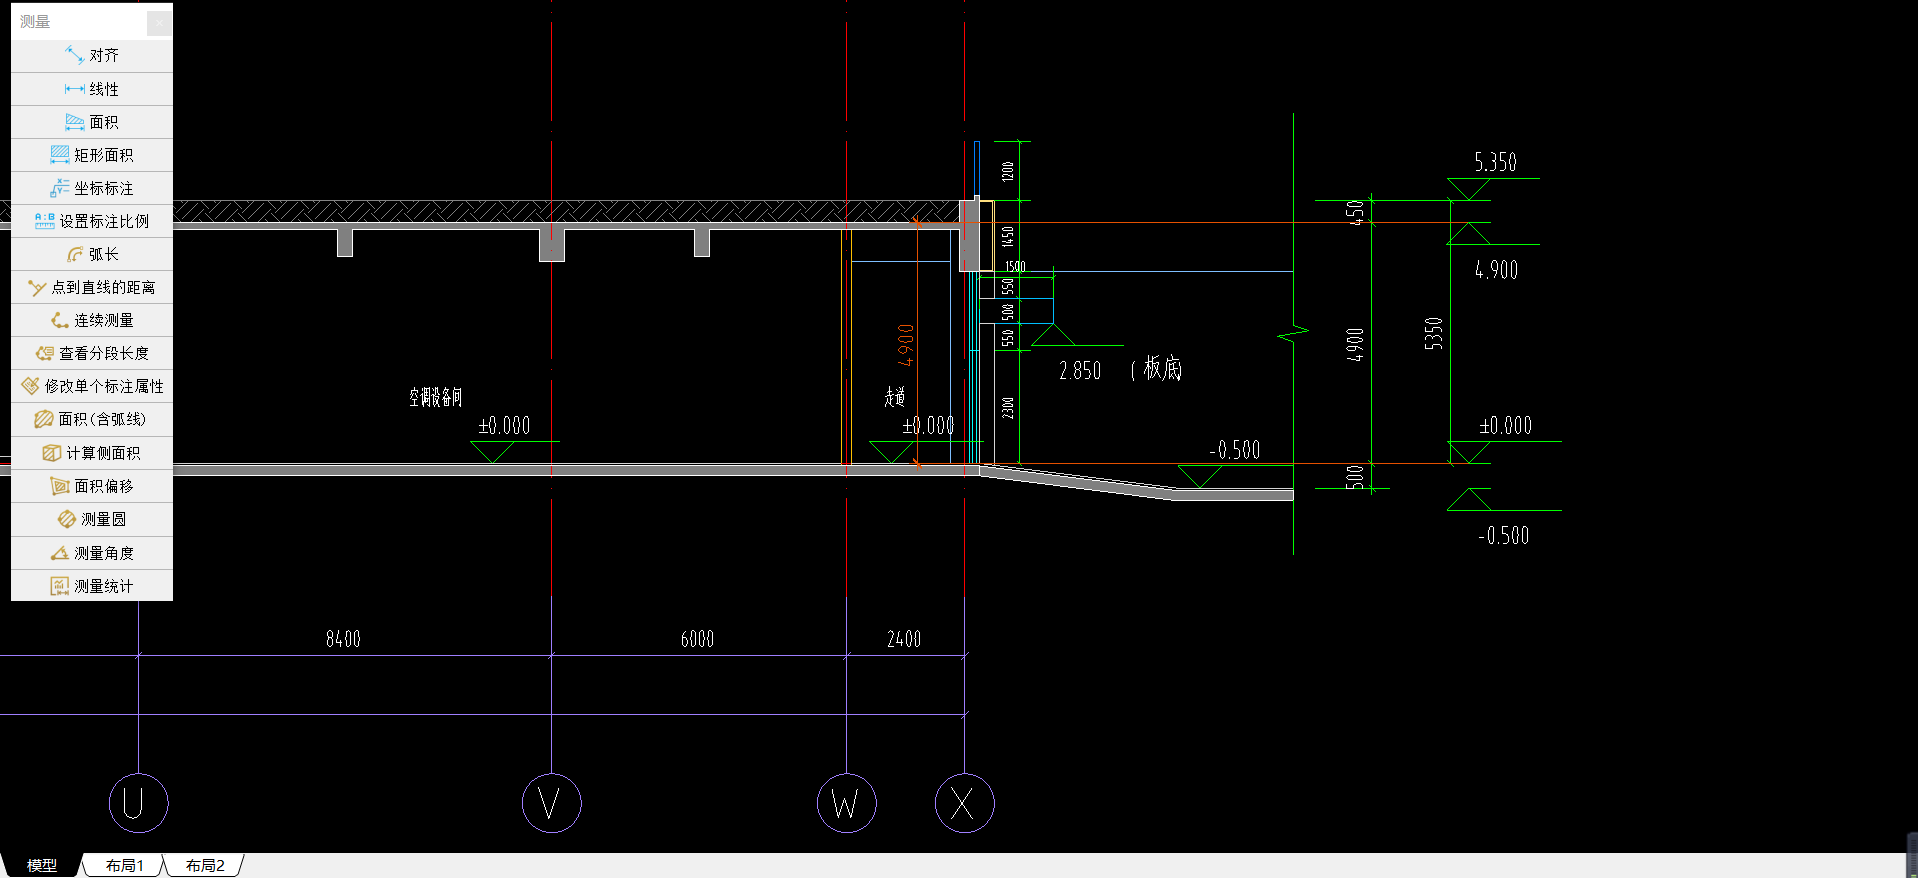This screenshot has height=878, width=1918.
Task: Click the -0.500 elevation label at bottom right
Action: coord(1503,536)
